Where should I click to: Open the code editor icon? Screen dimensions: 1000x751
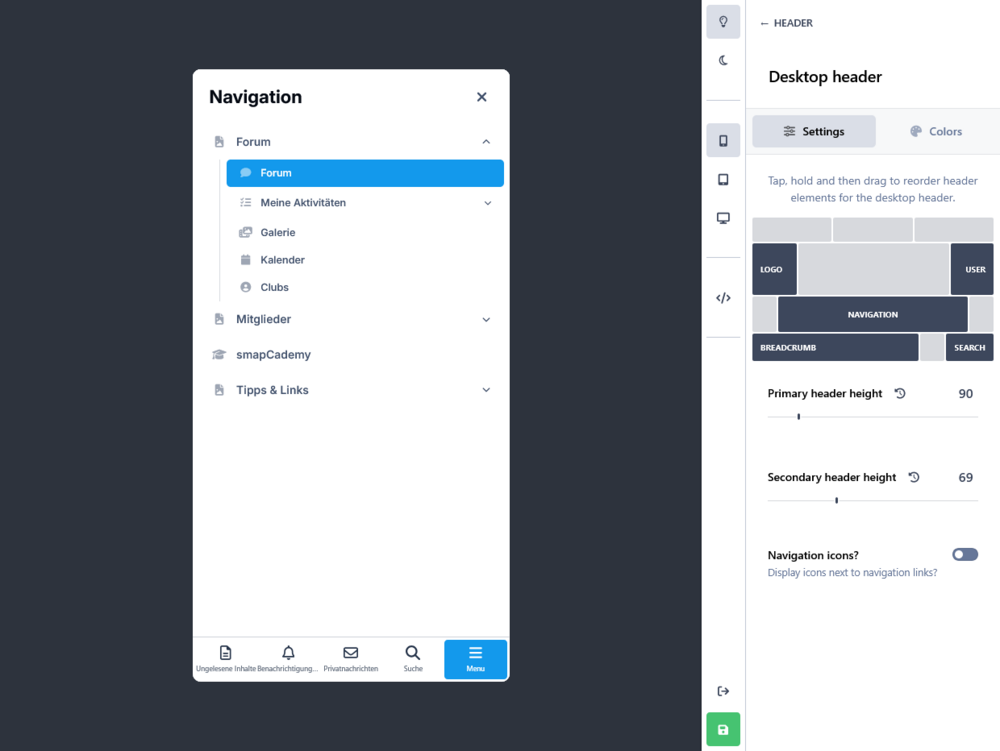pyautogui.click(x=723, y=298)
